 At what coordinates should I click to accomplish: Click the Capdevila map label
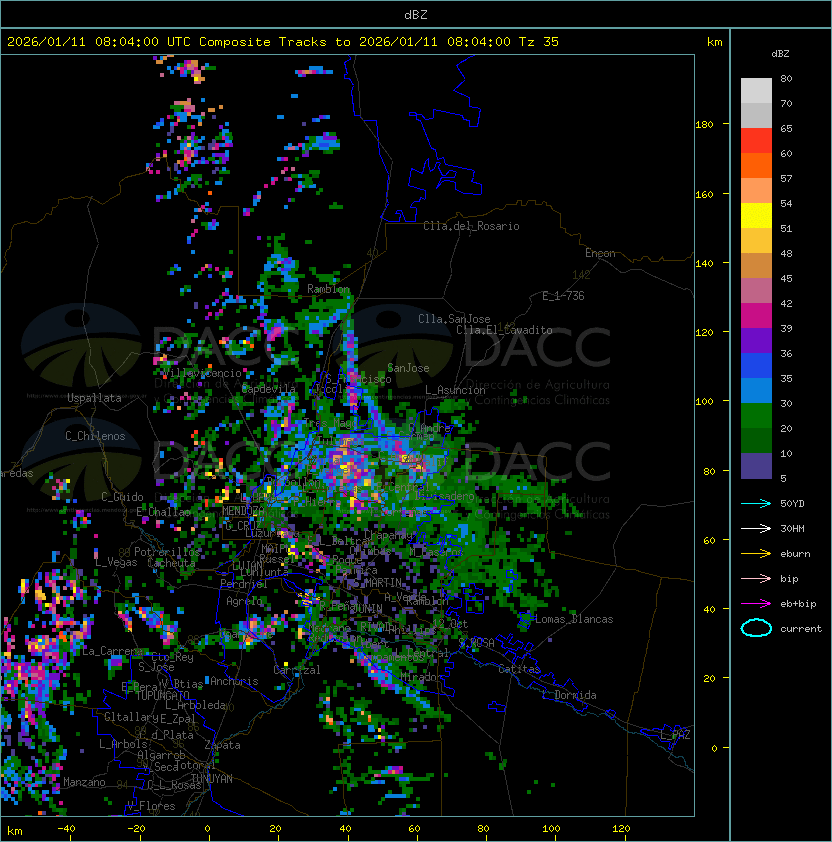269,389
